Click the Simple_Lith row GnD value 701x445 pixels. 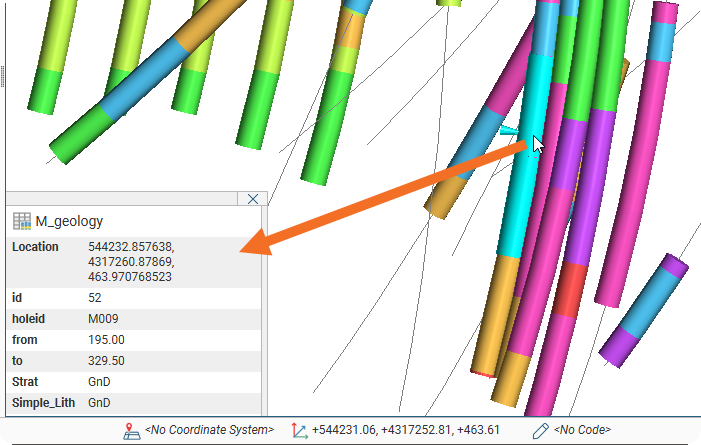99,403
